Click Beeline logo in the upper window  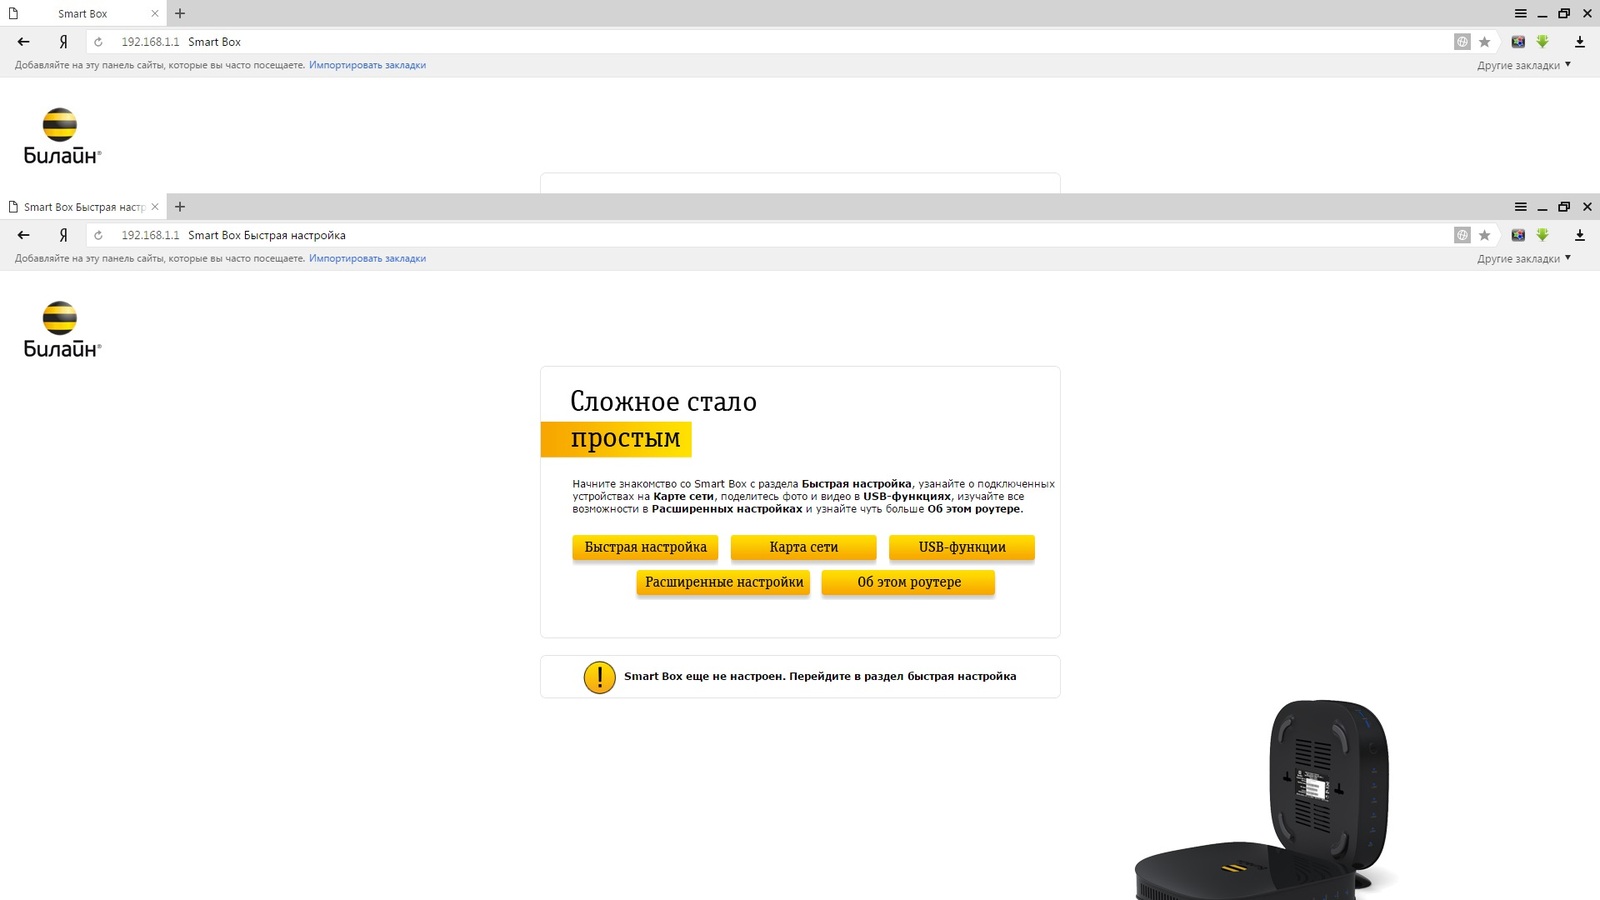[x=62, y=136]
